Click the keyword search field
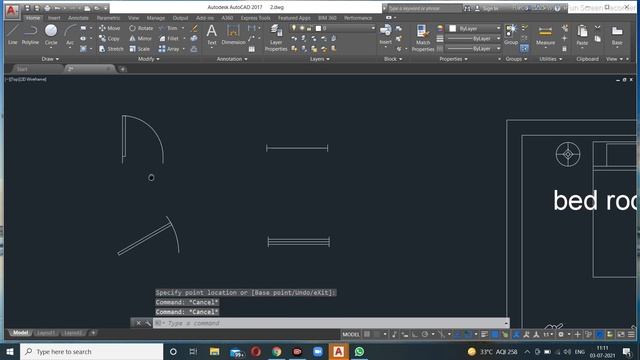This screenshot has width=640, height=360. tap(424, 8)
